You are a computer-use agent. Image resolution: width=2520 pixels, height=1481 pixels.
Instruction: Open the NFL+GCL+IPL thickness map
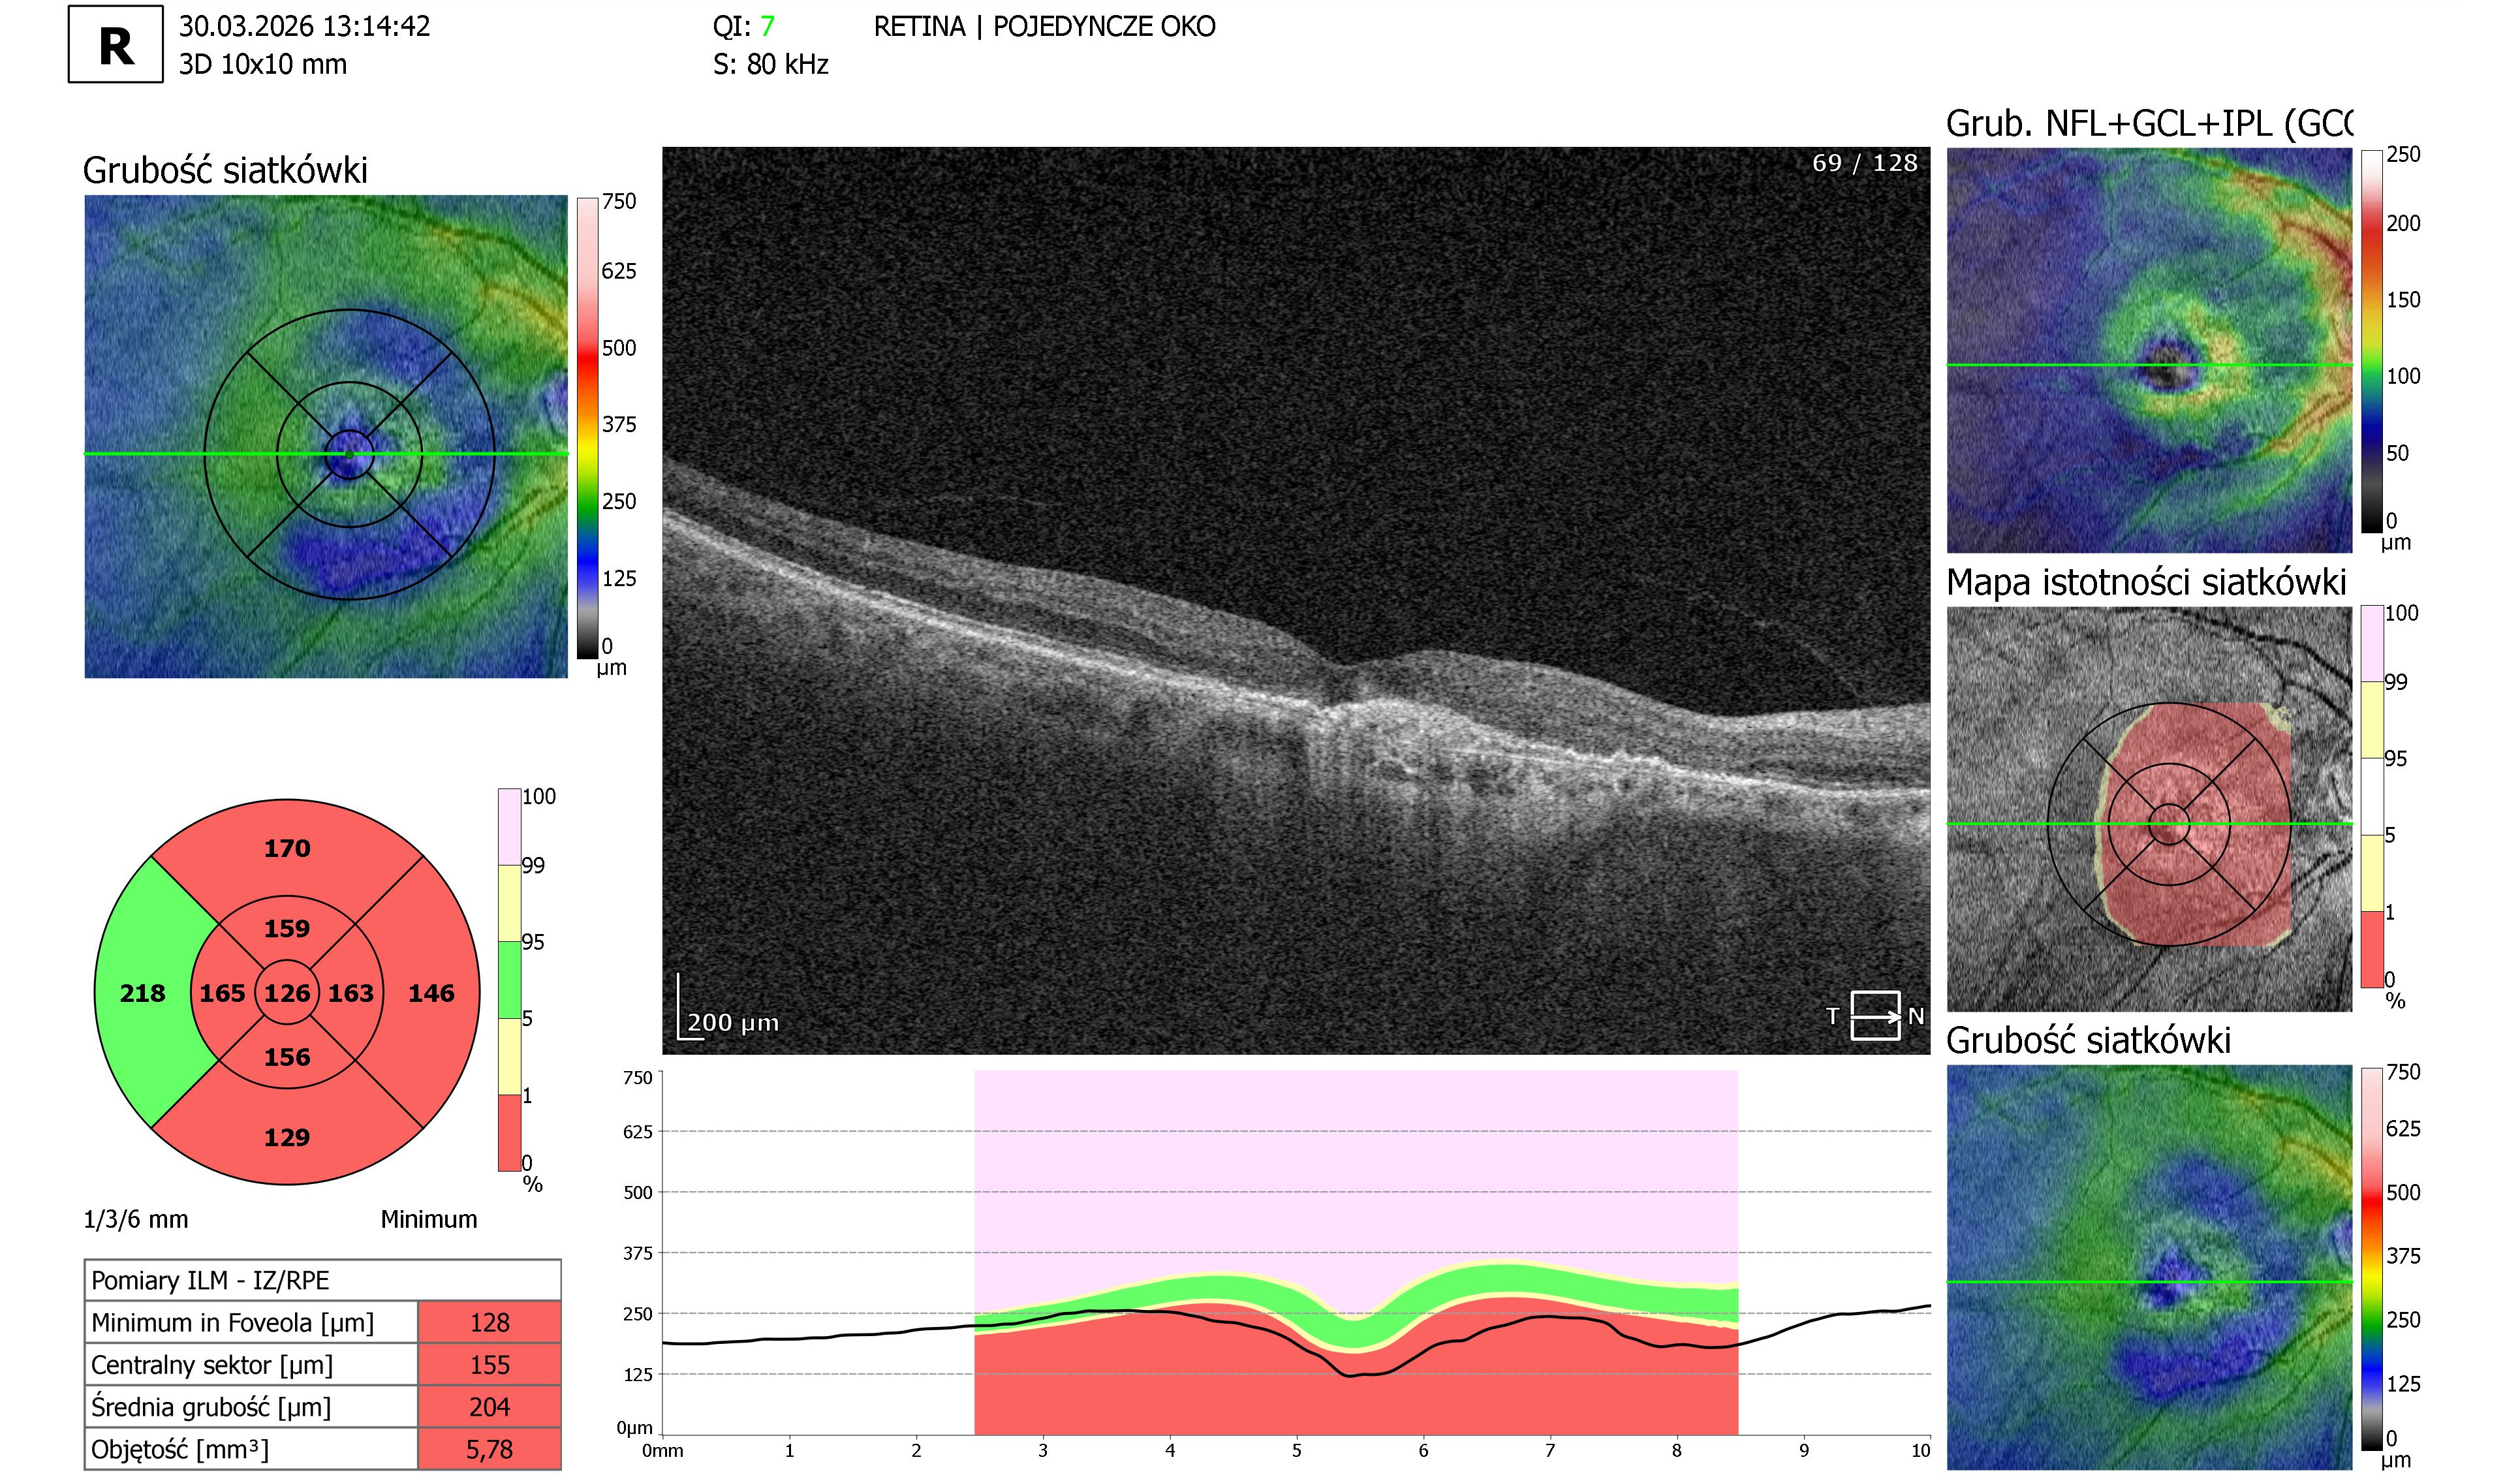2149,350
